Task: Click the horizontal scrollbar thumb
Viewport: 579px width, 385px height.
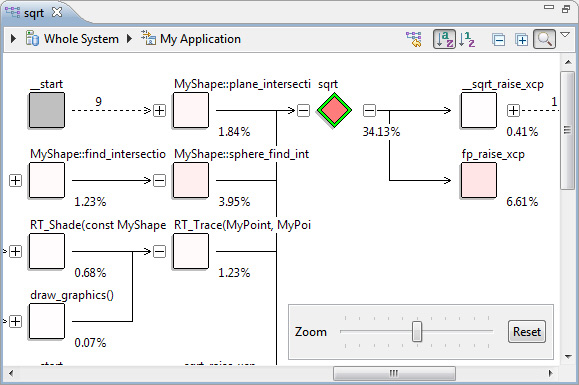Action: pos(394,373)
